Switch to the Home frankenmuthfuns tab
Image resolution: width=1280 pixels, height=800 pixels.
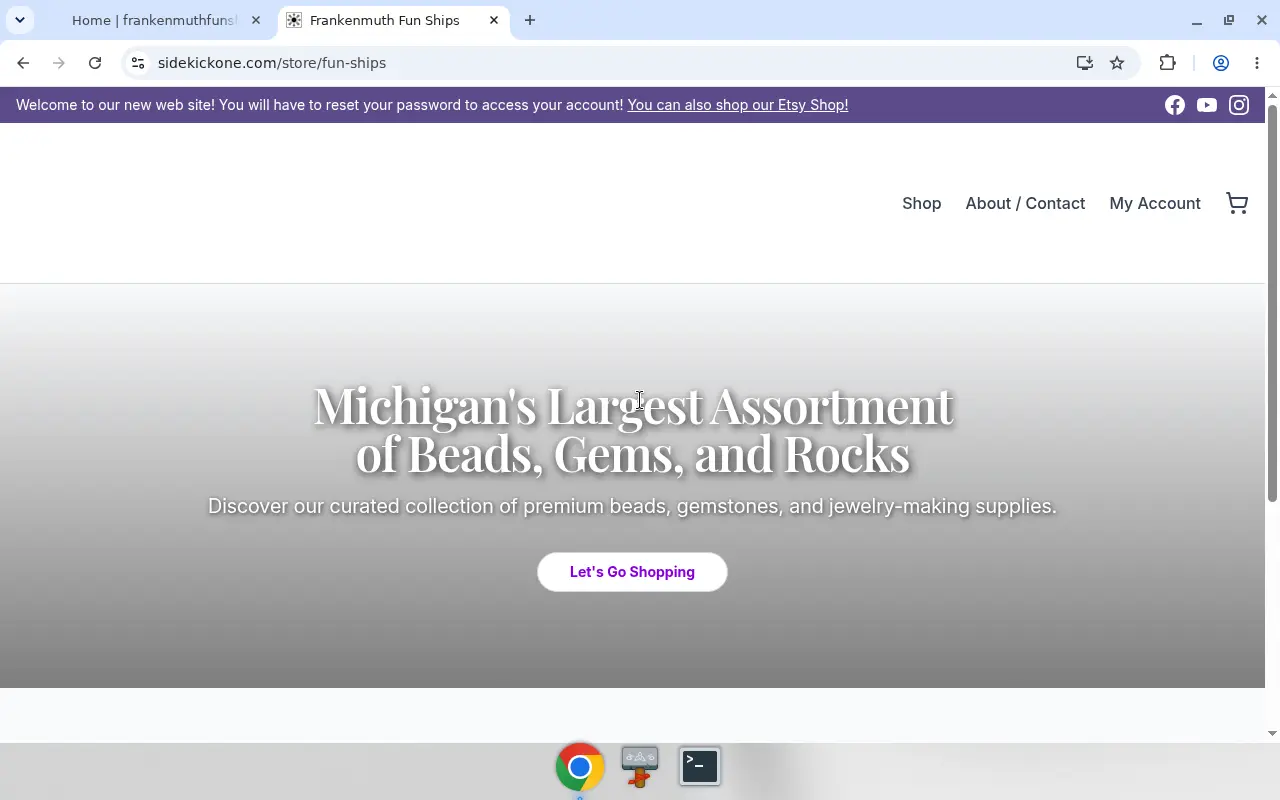pyautogui.click(x=154, y=20)
